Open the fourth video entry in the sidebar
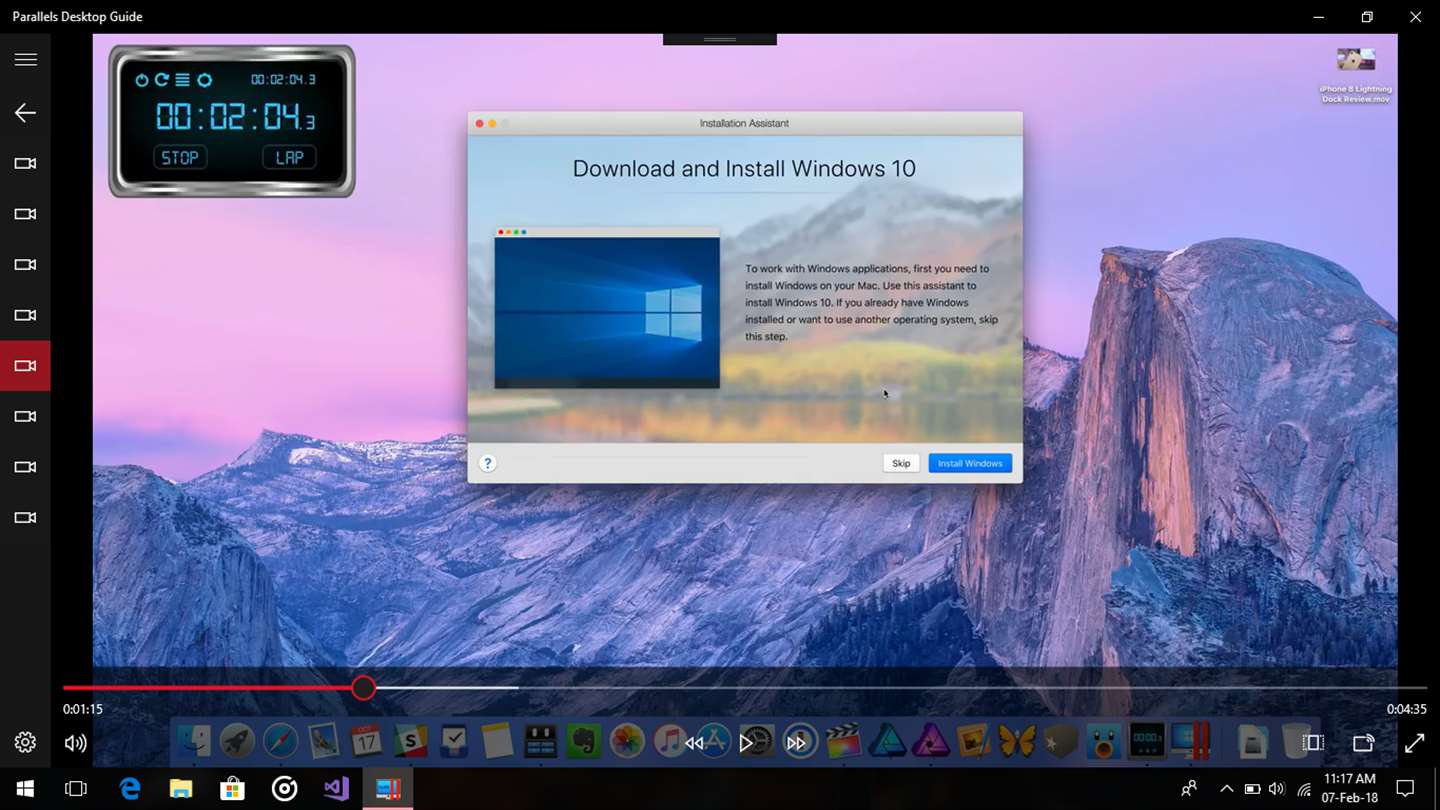Screen dimensions: 1440x810 click(x=25, y=315)
